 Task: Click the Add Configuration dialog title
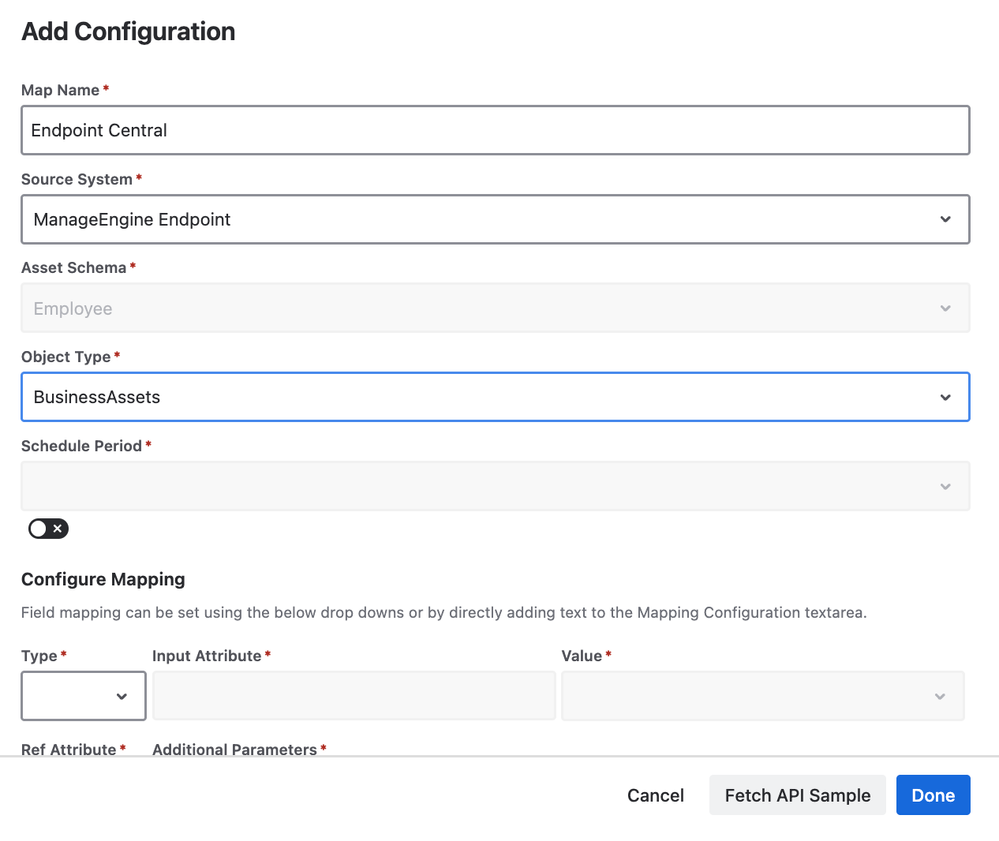tap(128, 32)
